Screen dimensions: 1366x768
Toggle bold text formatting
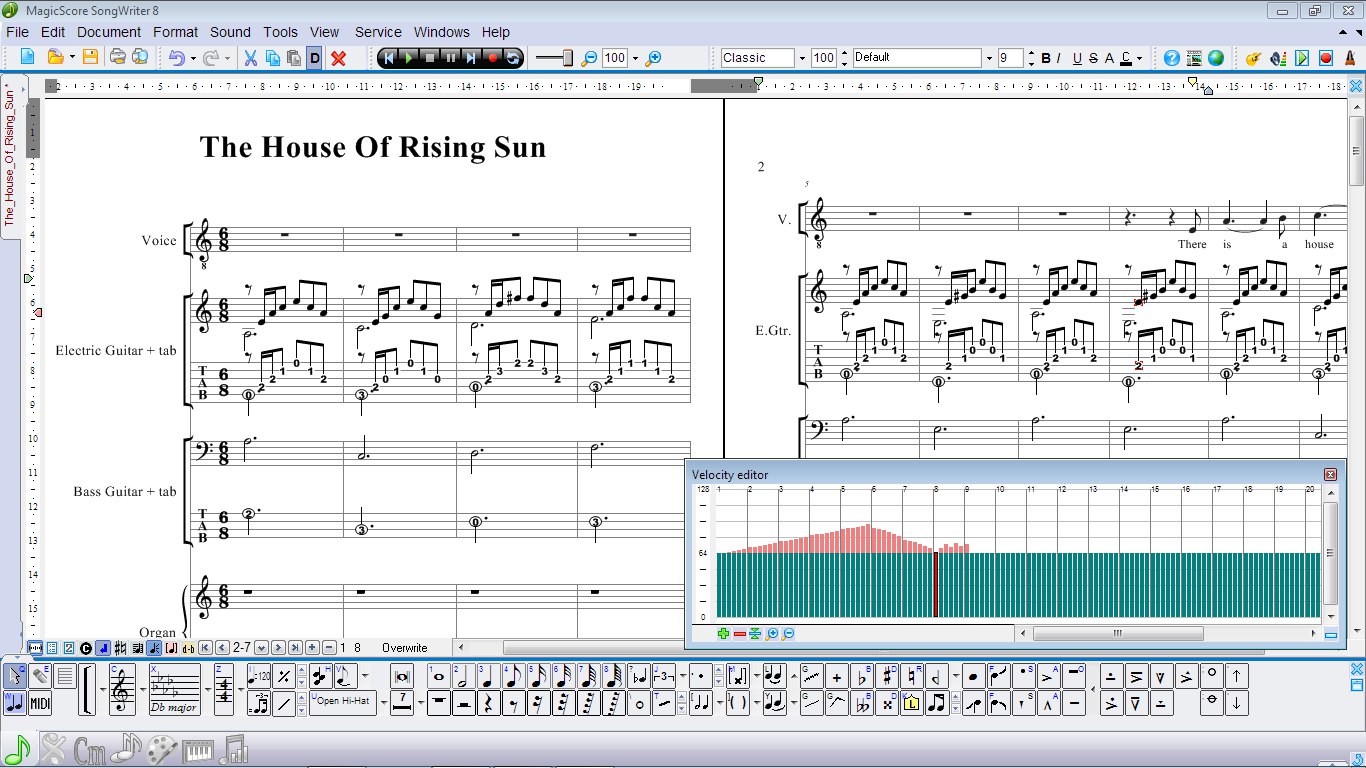(1046, 58)
